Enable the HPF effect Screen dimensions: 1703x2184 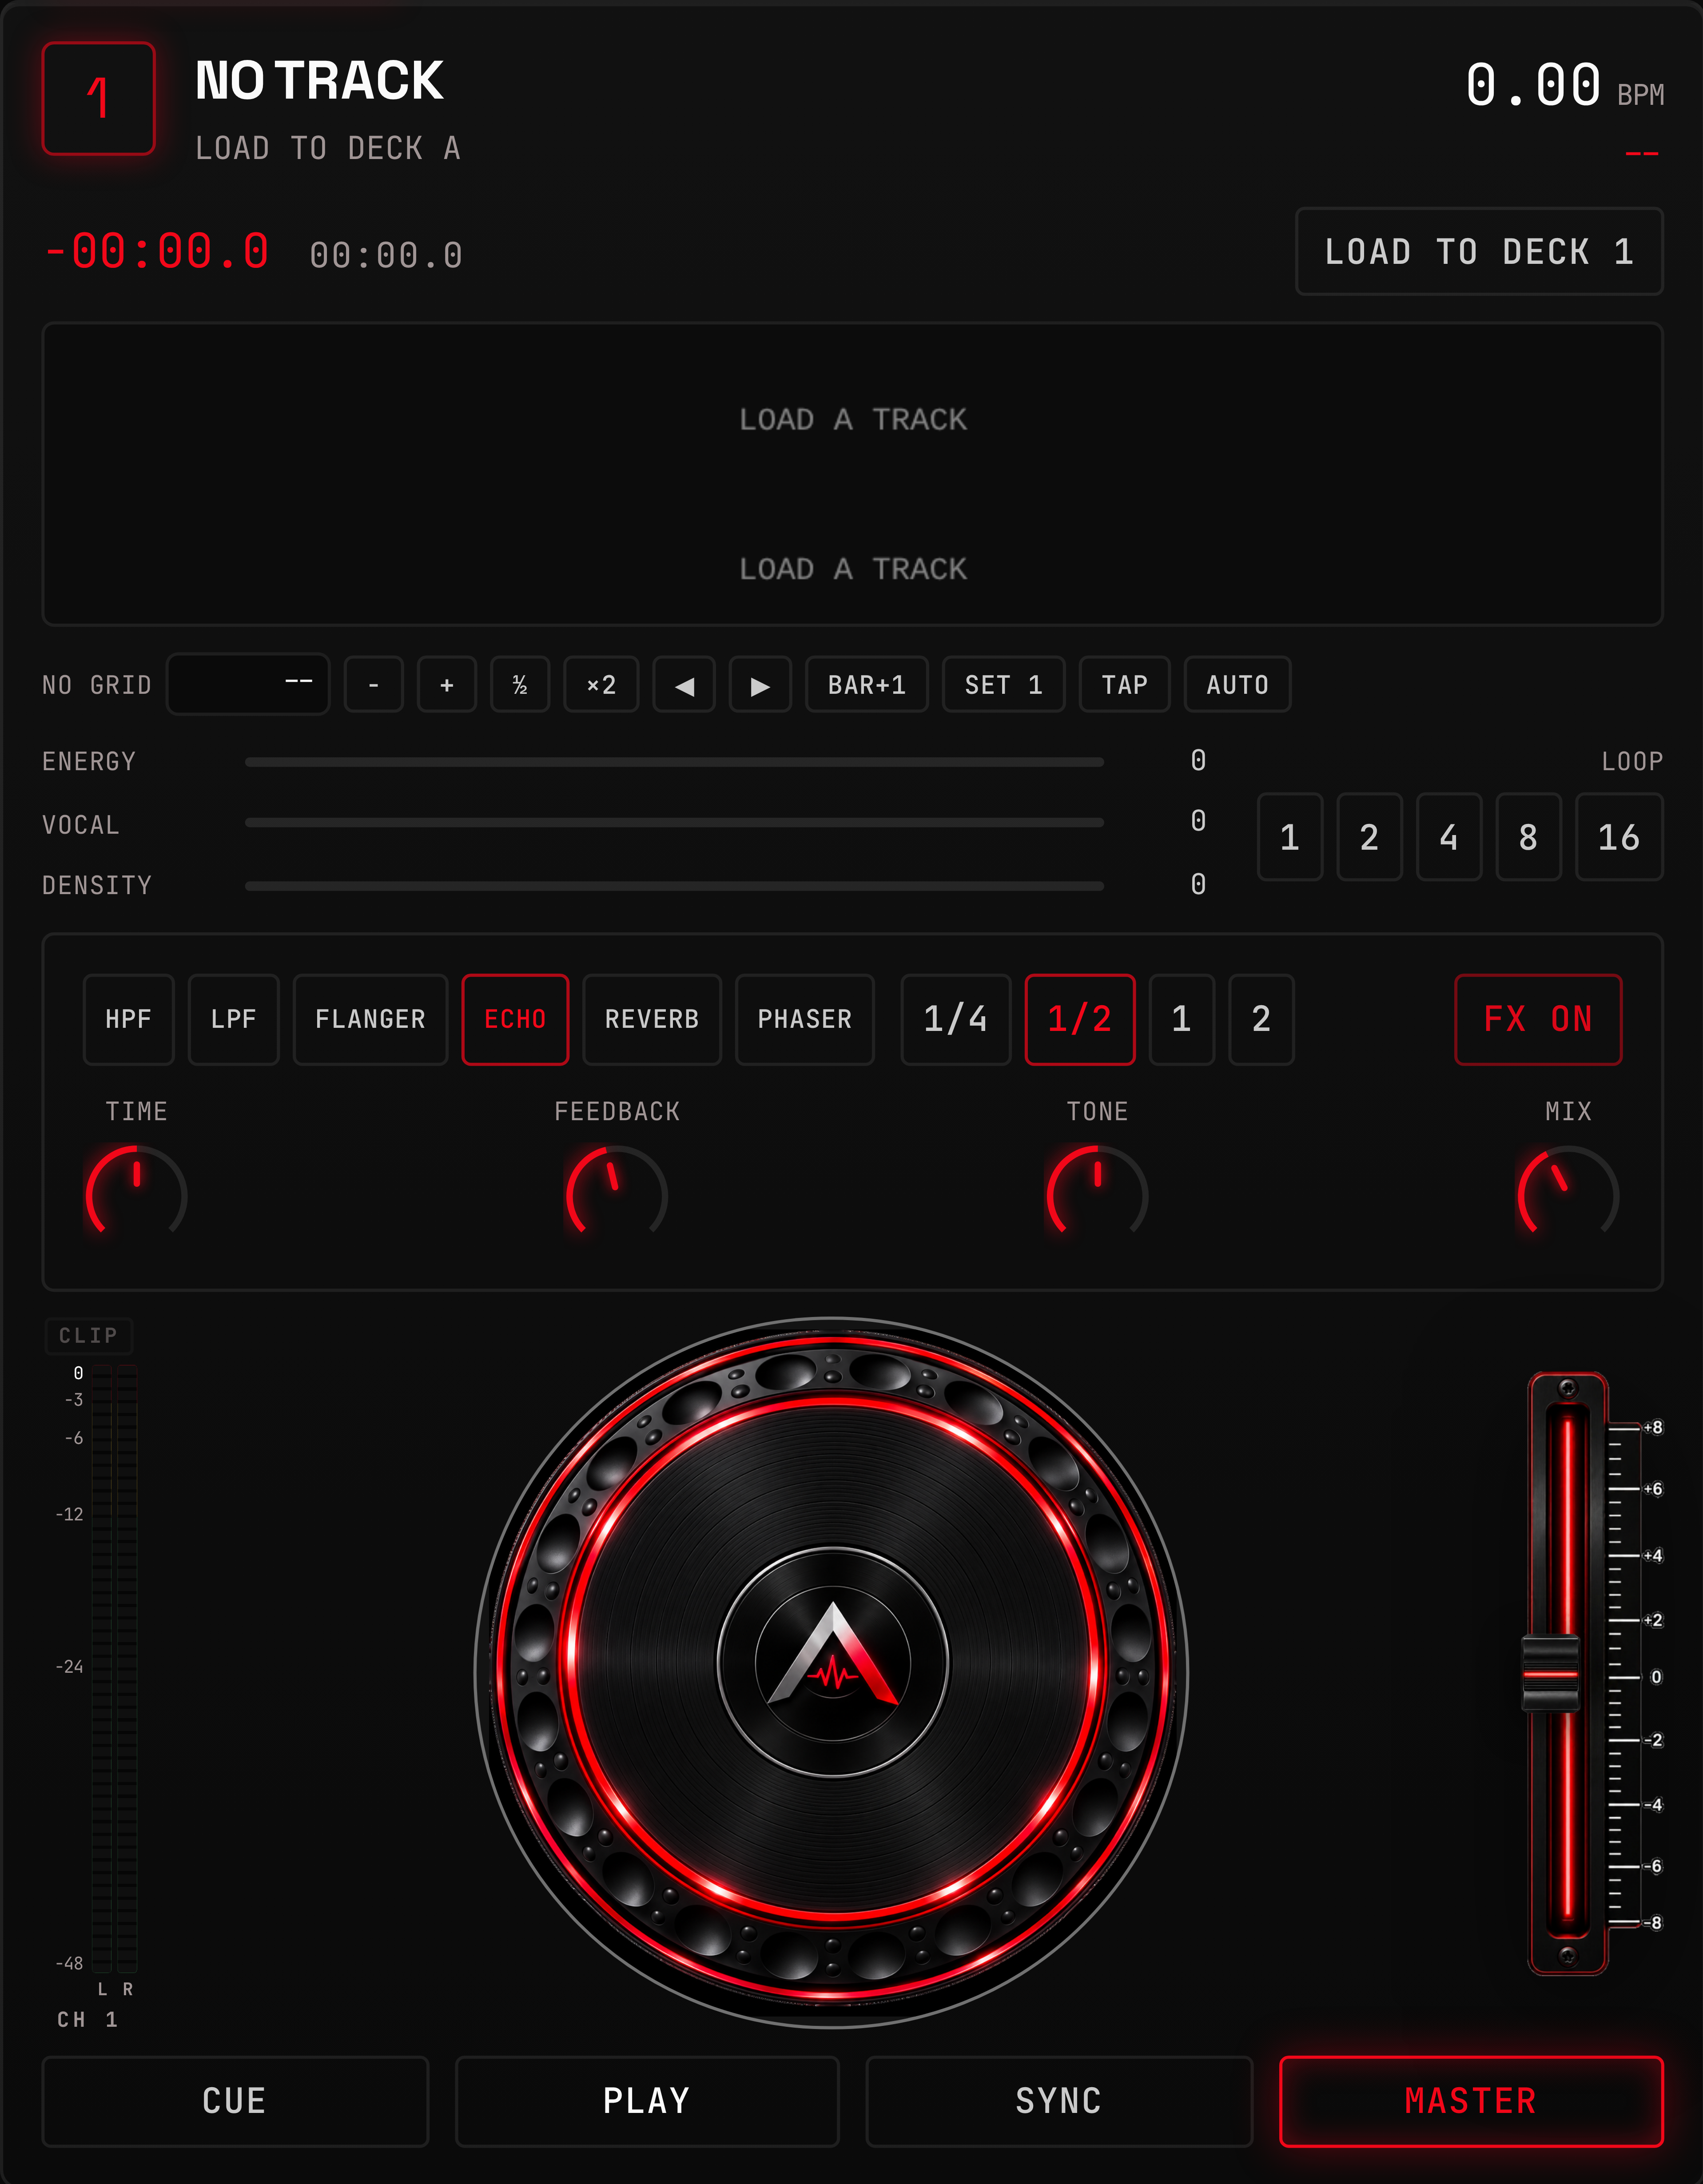coord(128,1019)
